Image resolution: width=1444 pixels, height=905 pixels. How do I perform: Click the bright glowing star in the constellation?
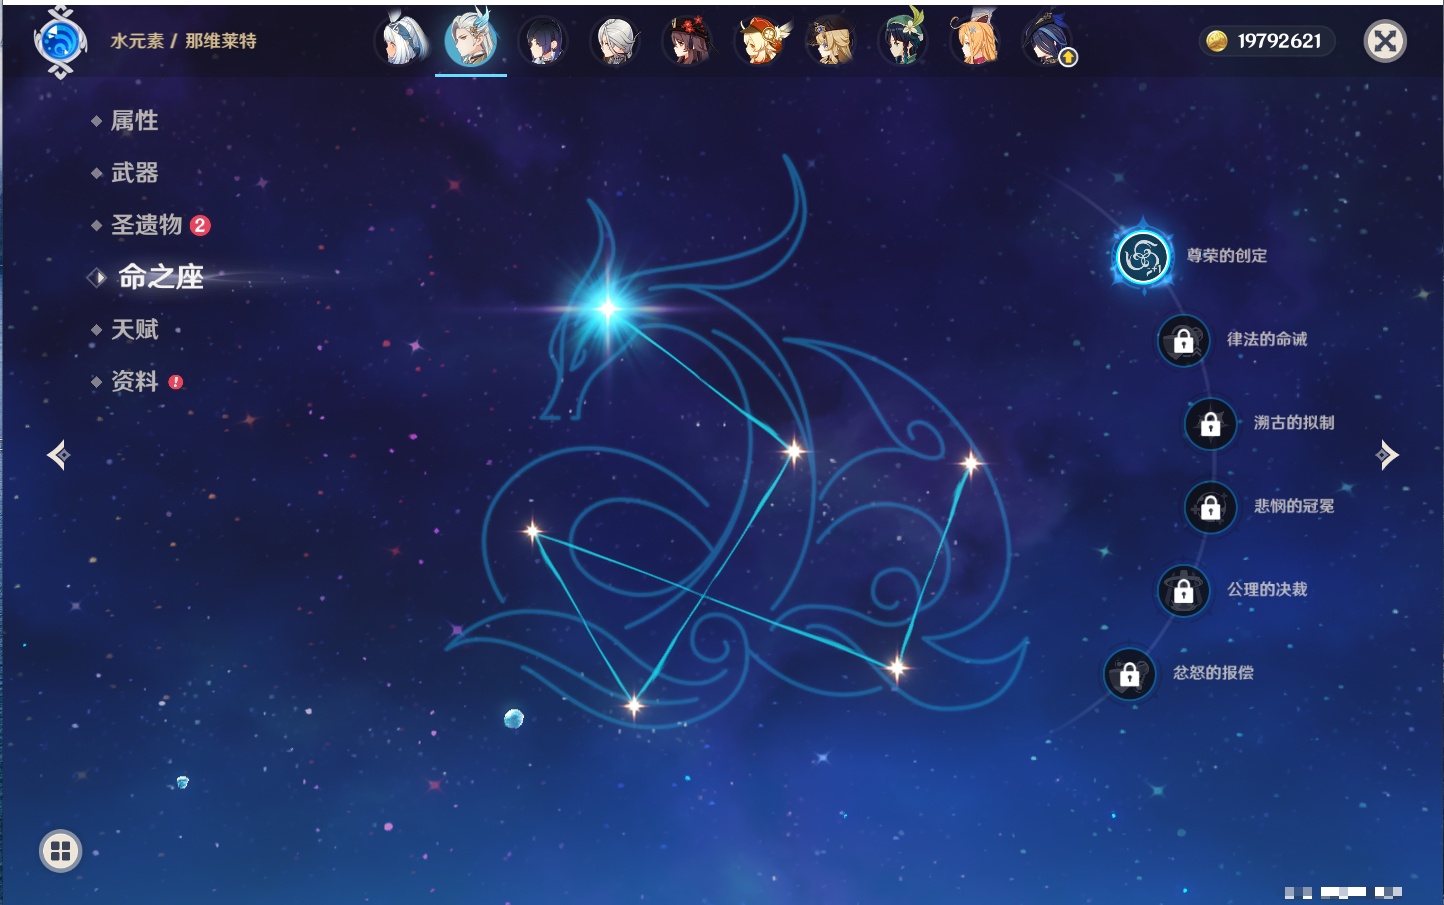point(607,308)
